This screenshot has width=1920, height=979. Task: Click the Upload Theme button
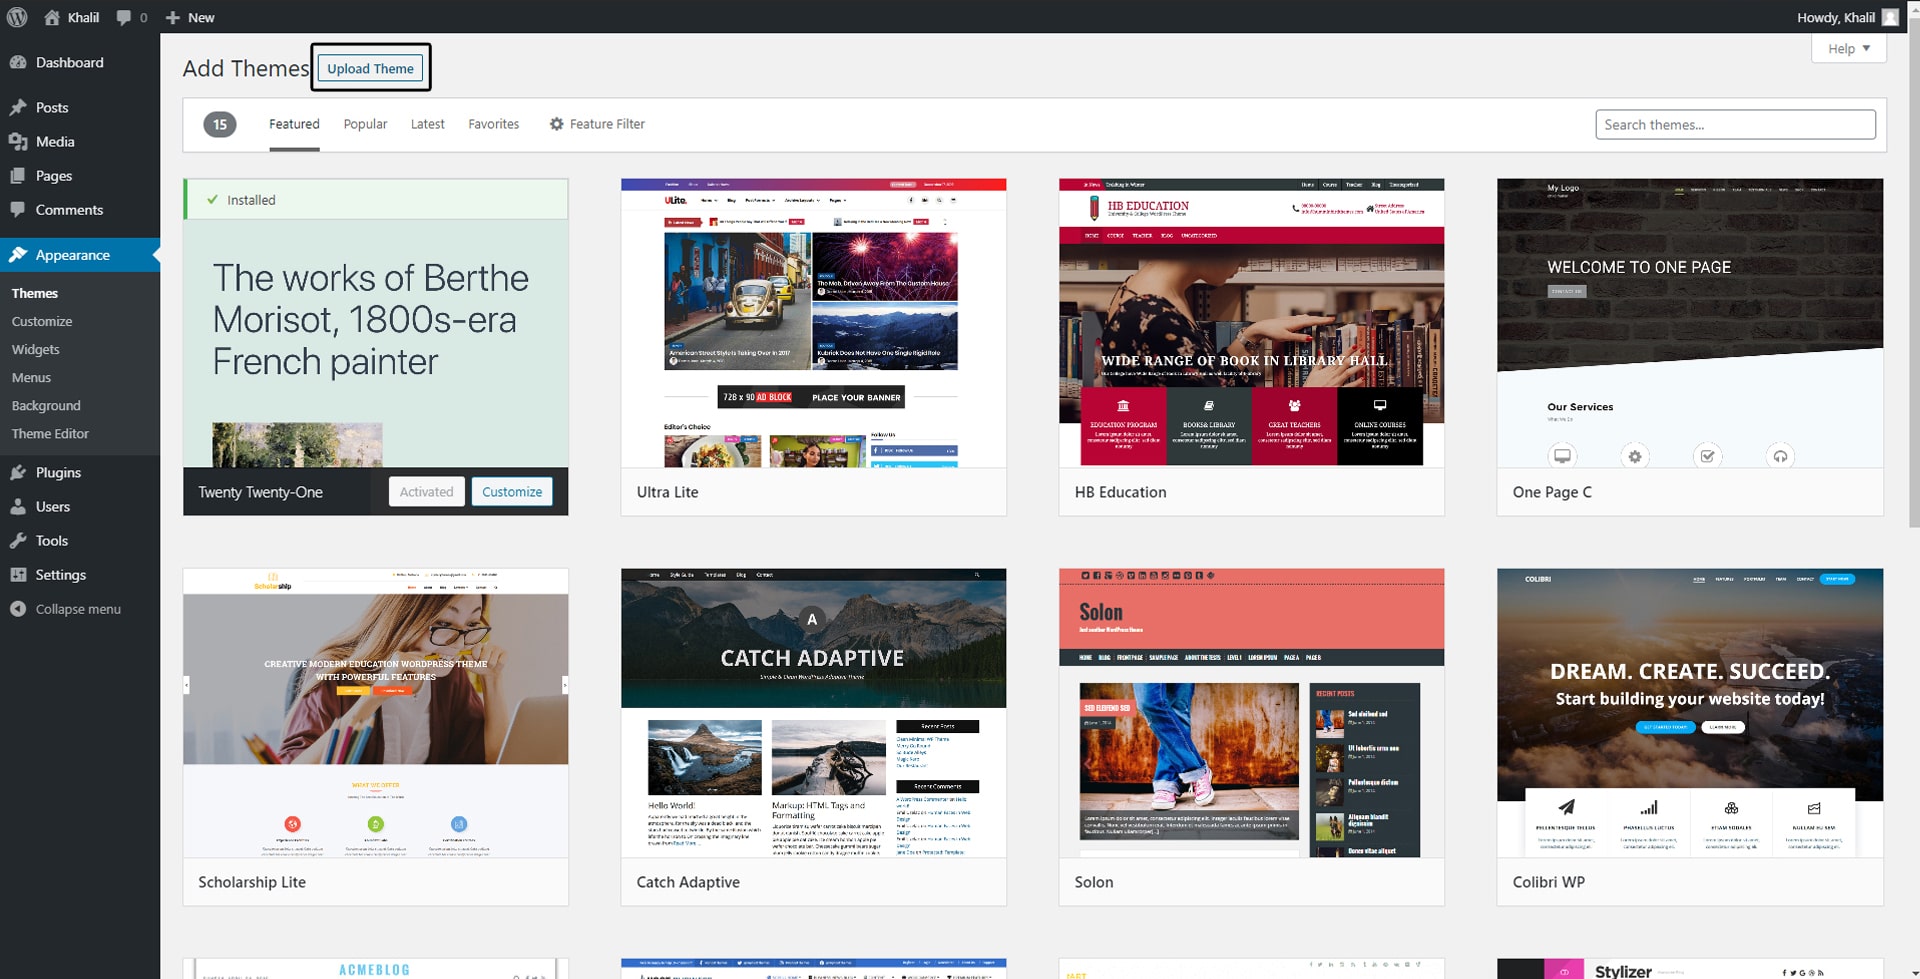(x=370, y=68)
